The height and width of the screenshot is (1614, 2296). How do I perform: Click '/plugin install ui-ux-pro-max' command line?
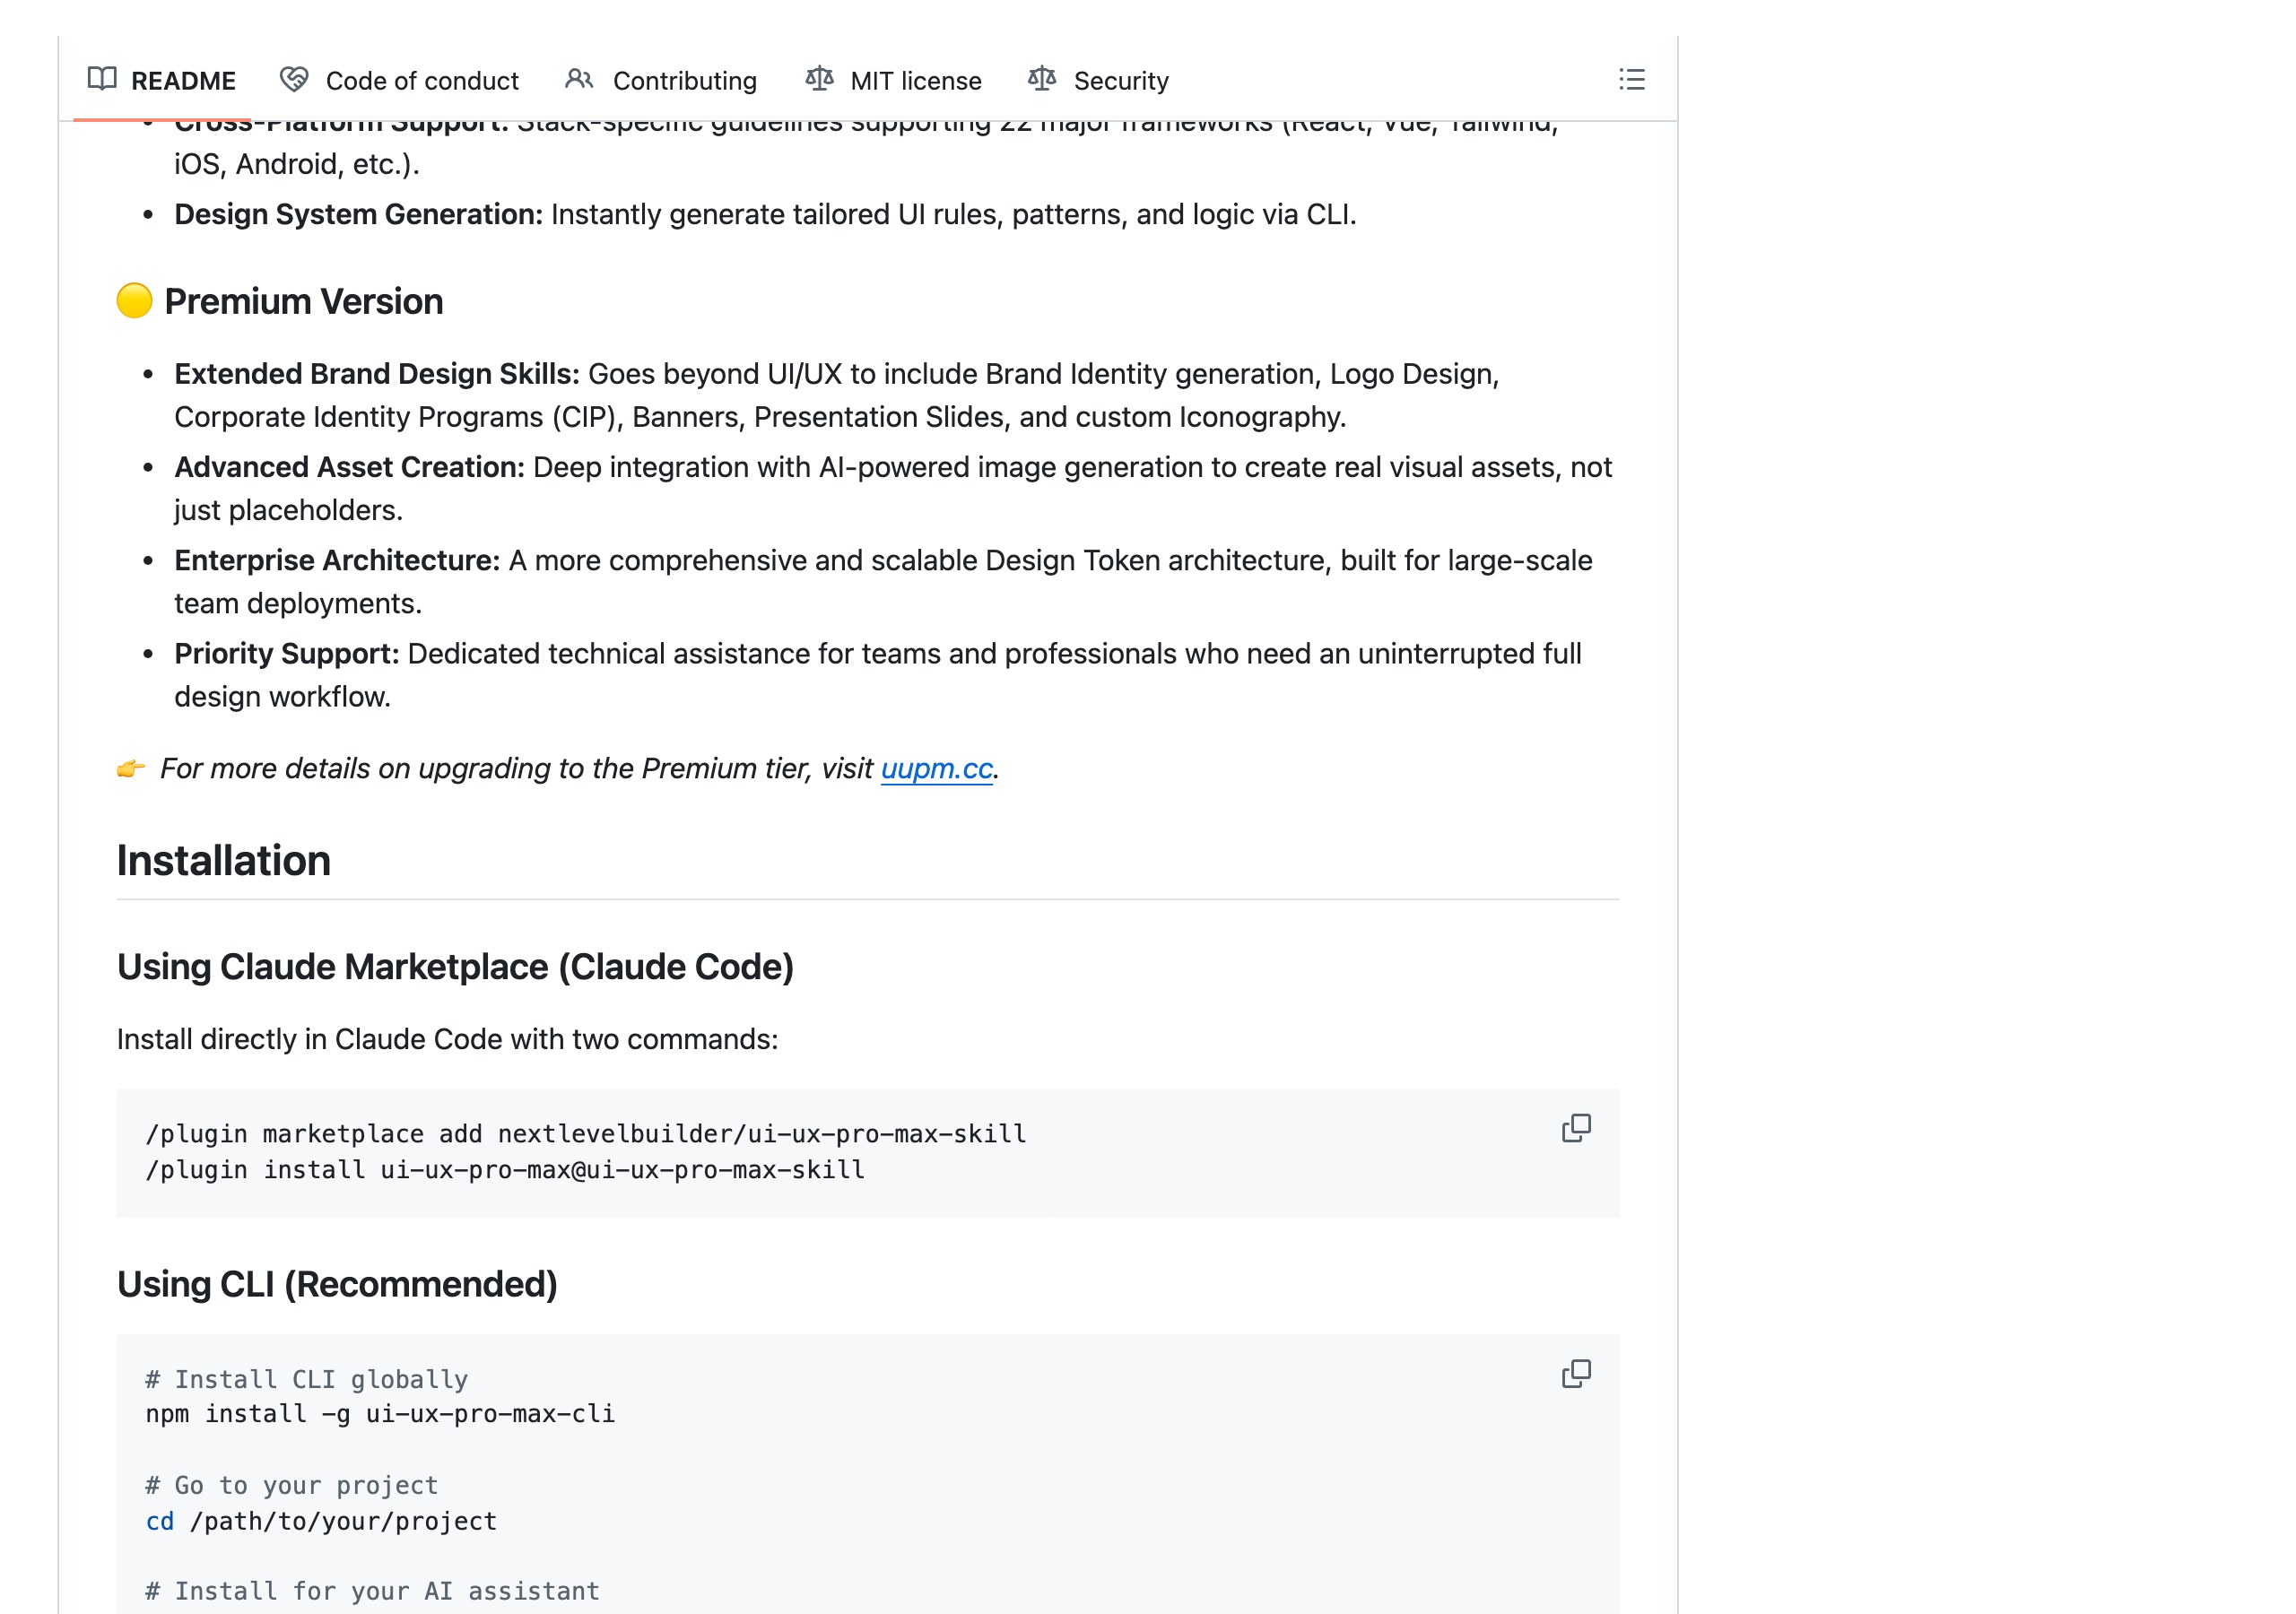505,1170
